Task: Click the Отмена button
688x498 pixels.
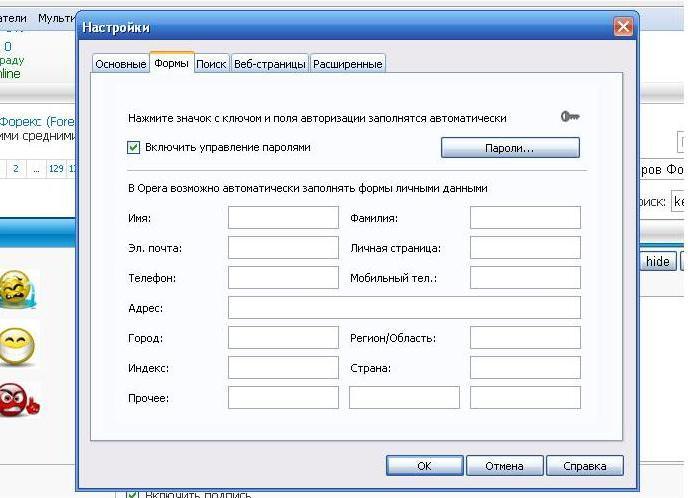Action: tap(505, 466)
